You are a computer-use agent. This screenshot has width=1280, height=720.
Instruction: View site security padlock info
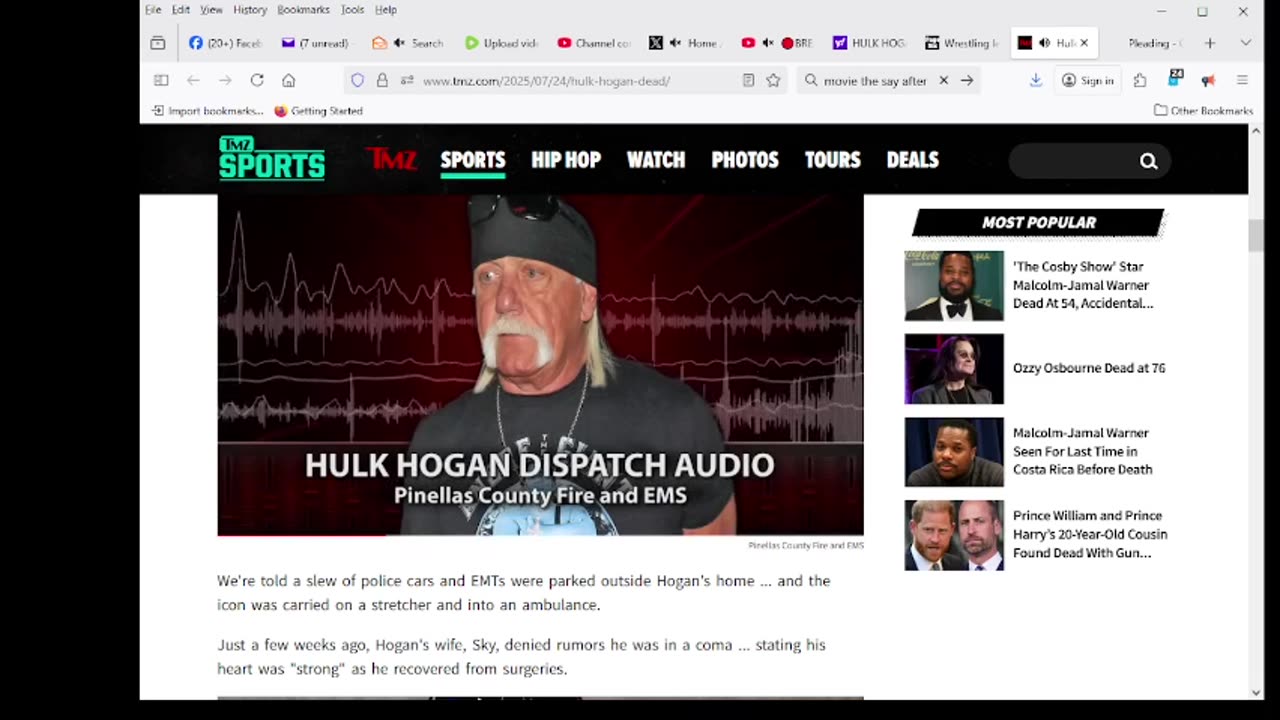tap(382, 80)
